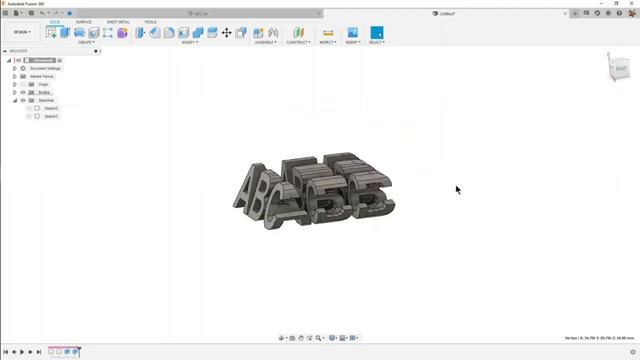Toggle visibility of the Sketches folder

point(23,100)
